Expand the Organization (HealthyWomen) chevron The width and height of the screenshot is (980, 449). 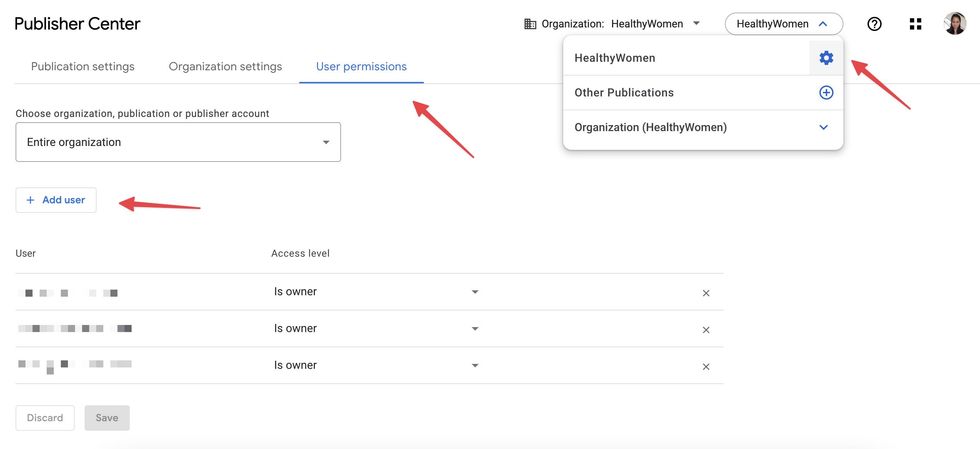[x=824, y=128]
